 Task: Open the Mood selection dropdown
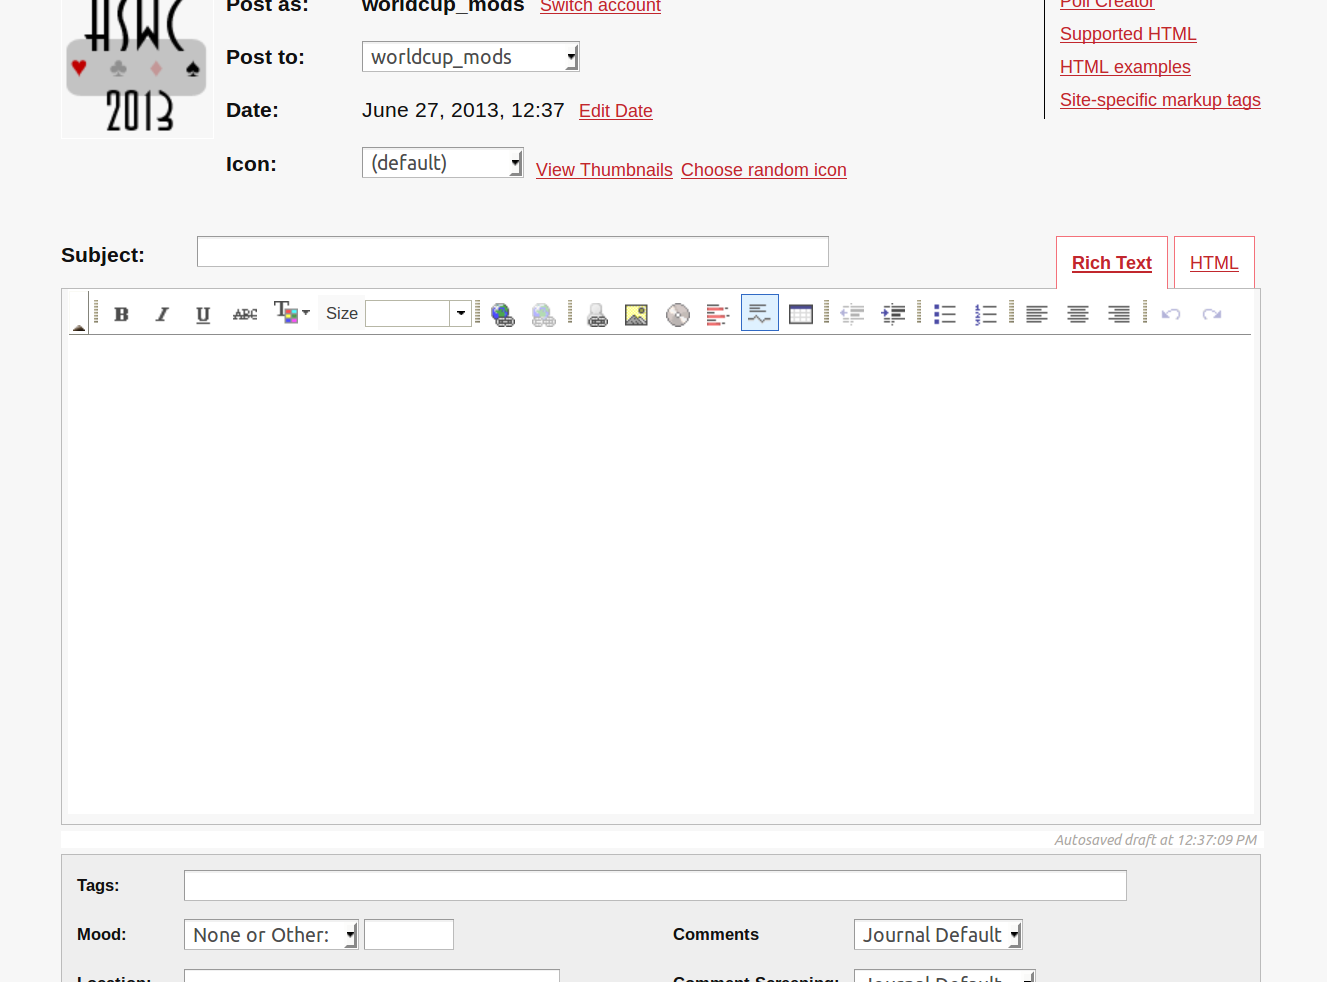pos(271,935)
